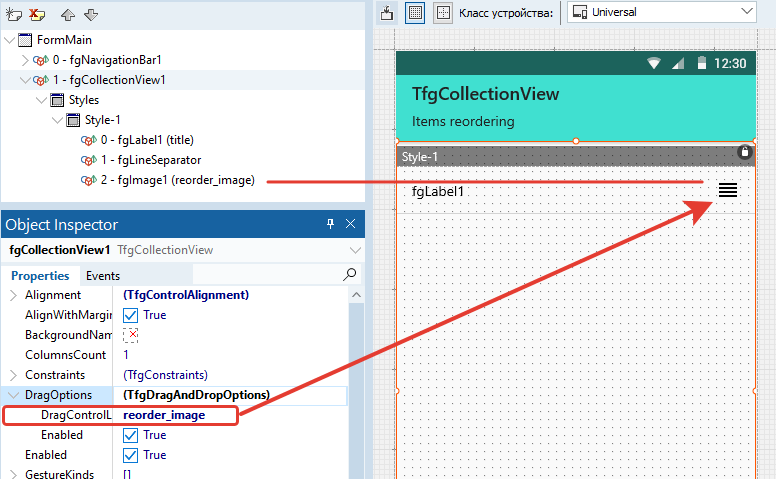Click the search magnifier in Object Inspector
Viewport: 776px width, 479px height.
pos(350,274)
